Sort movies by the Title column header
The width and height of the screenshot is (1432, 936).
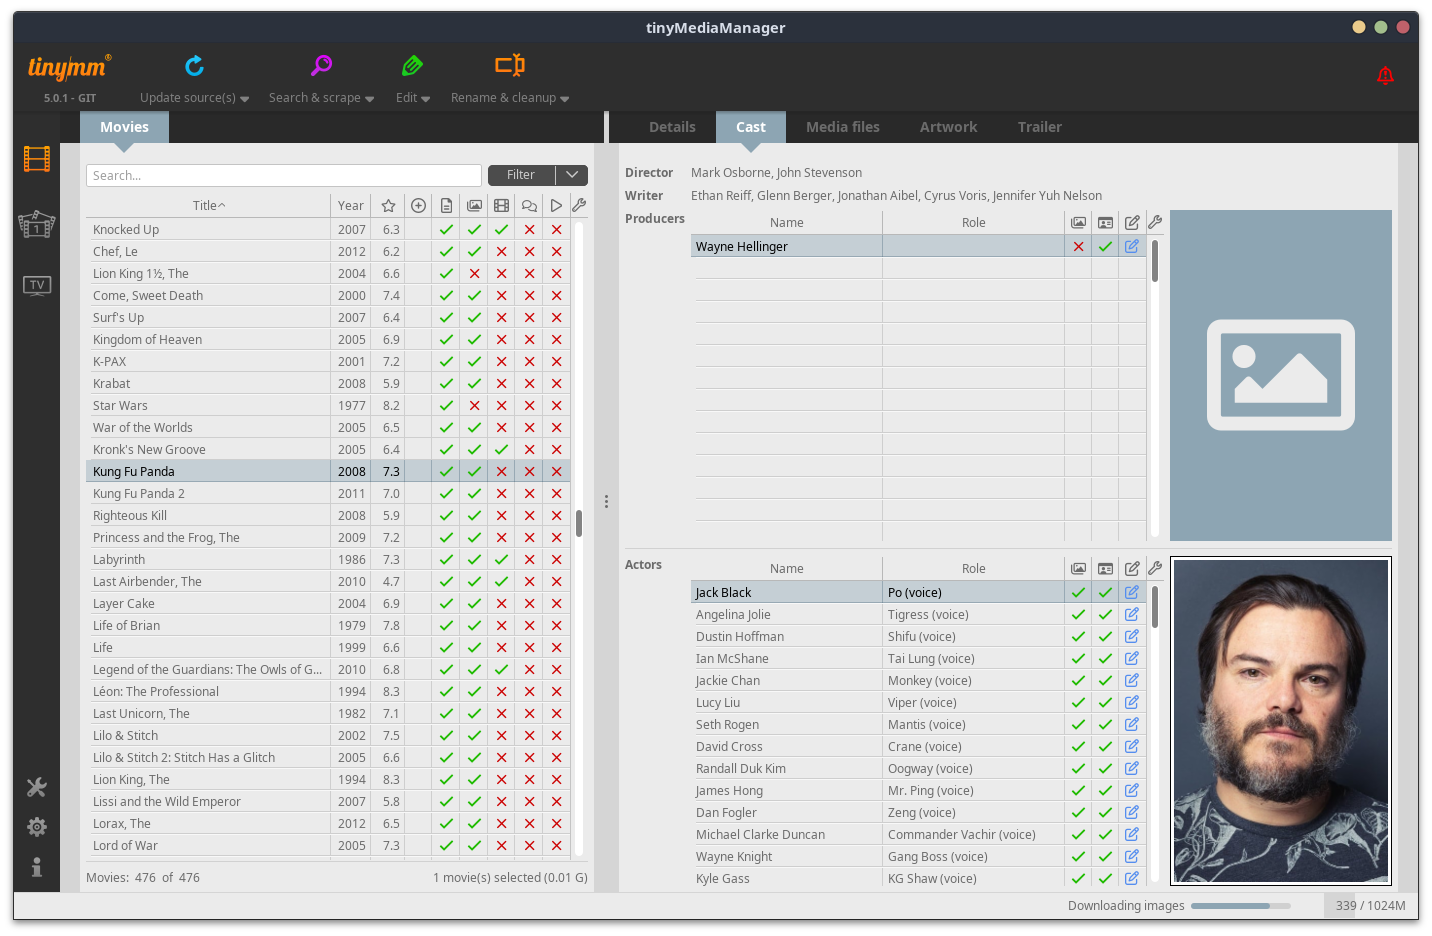[208, 205]
